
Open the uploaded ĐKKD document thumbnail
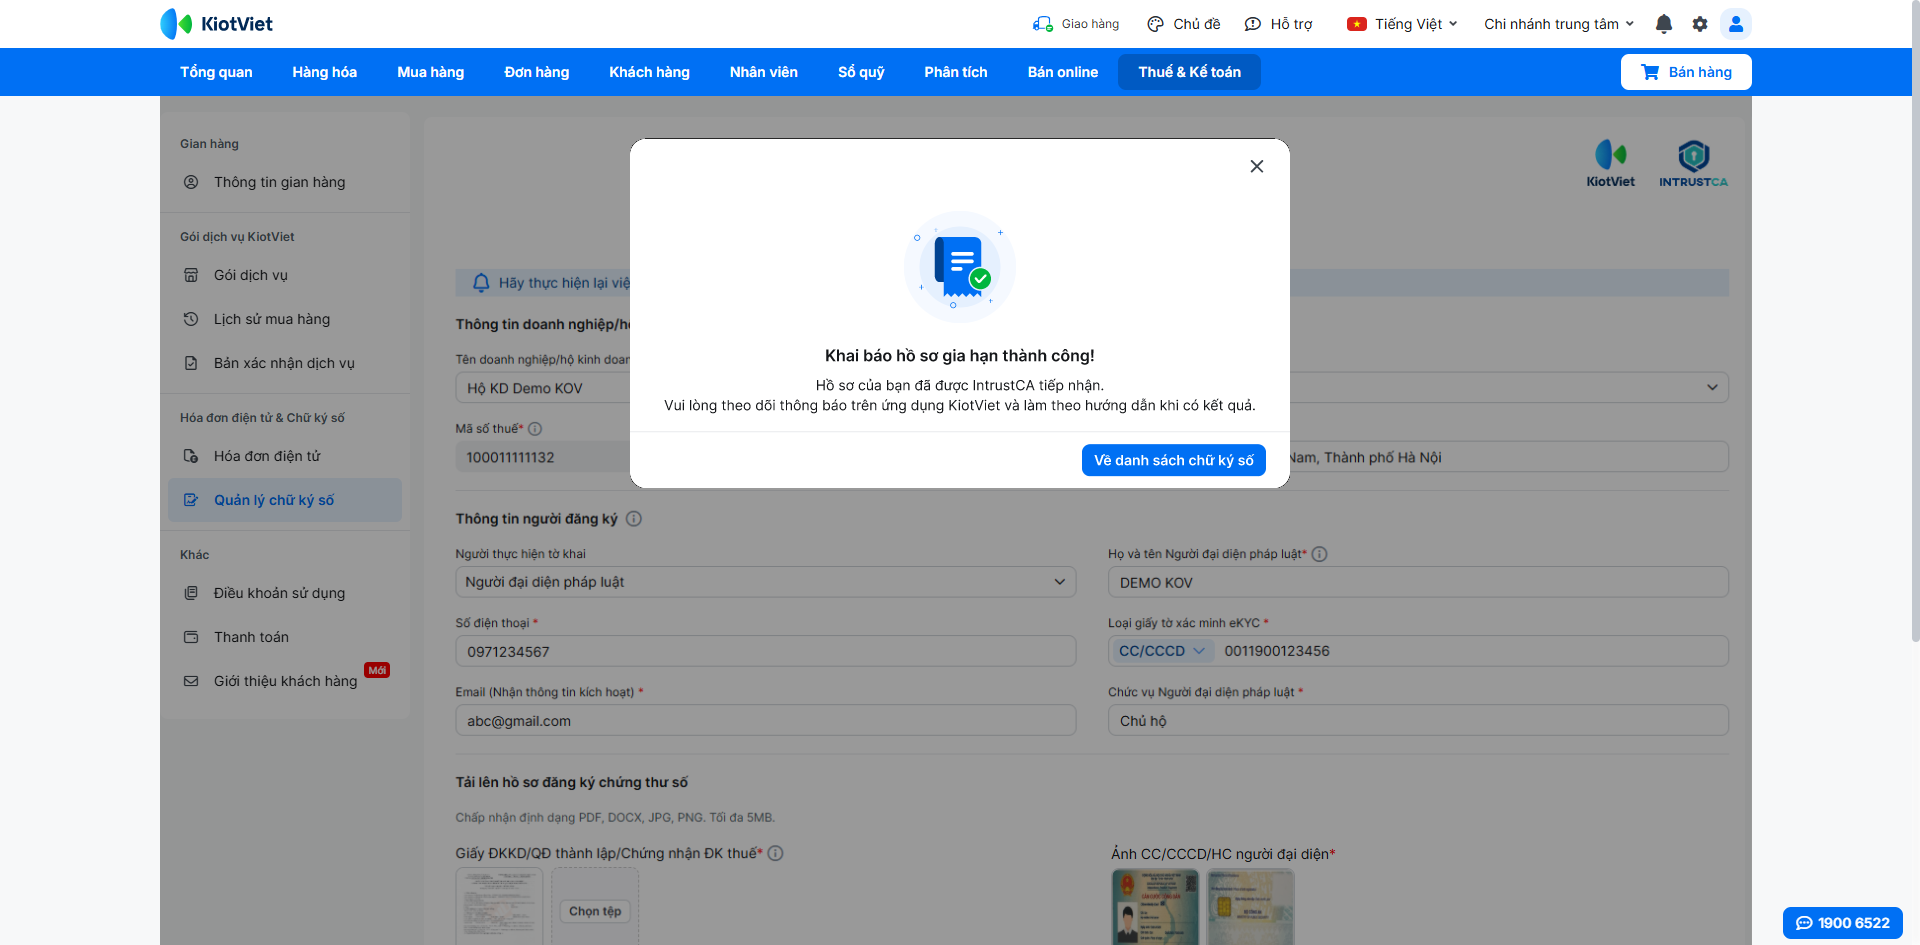[499, 907]
